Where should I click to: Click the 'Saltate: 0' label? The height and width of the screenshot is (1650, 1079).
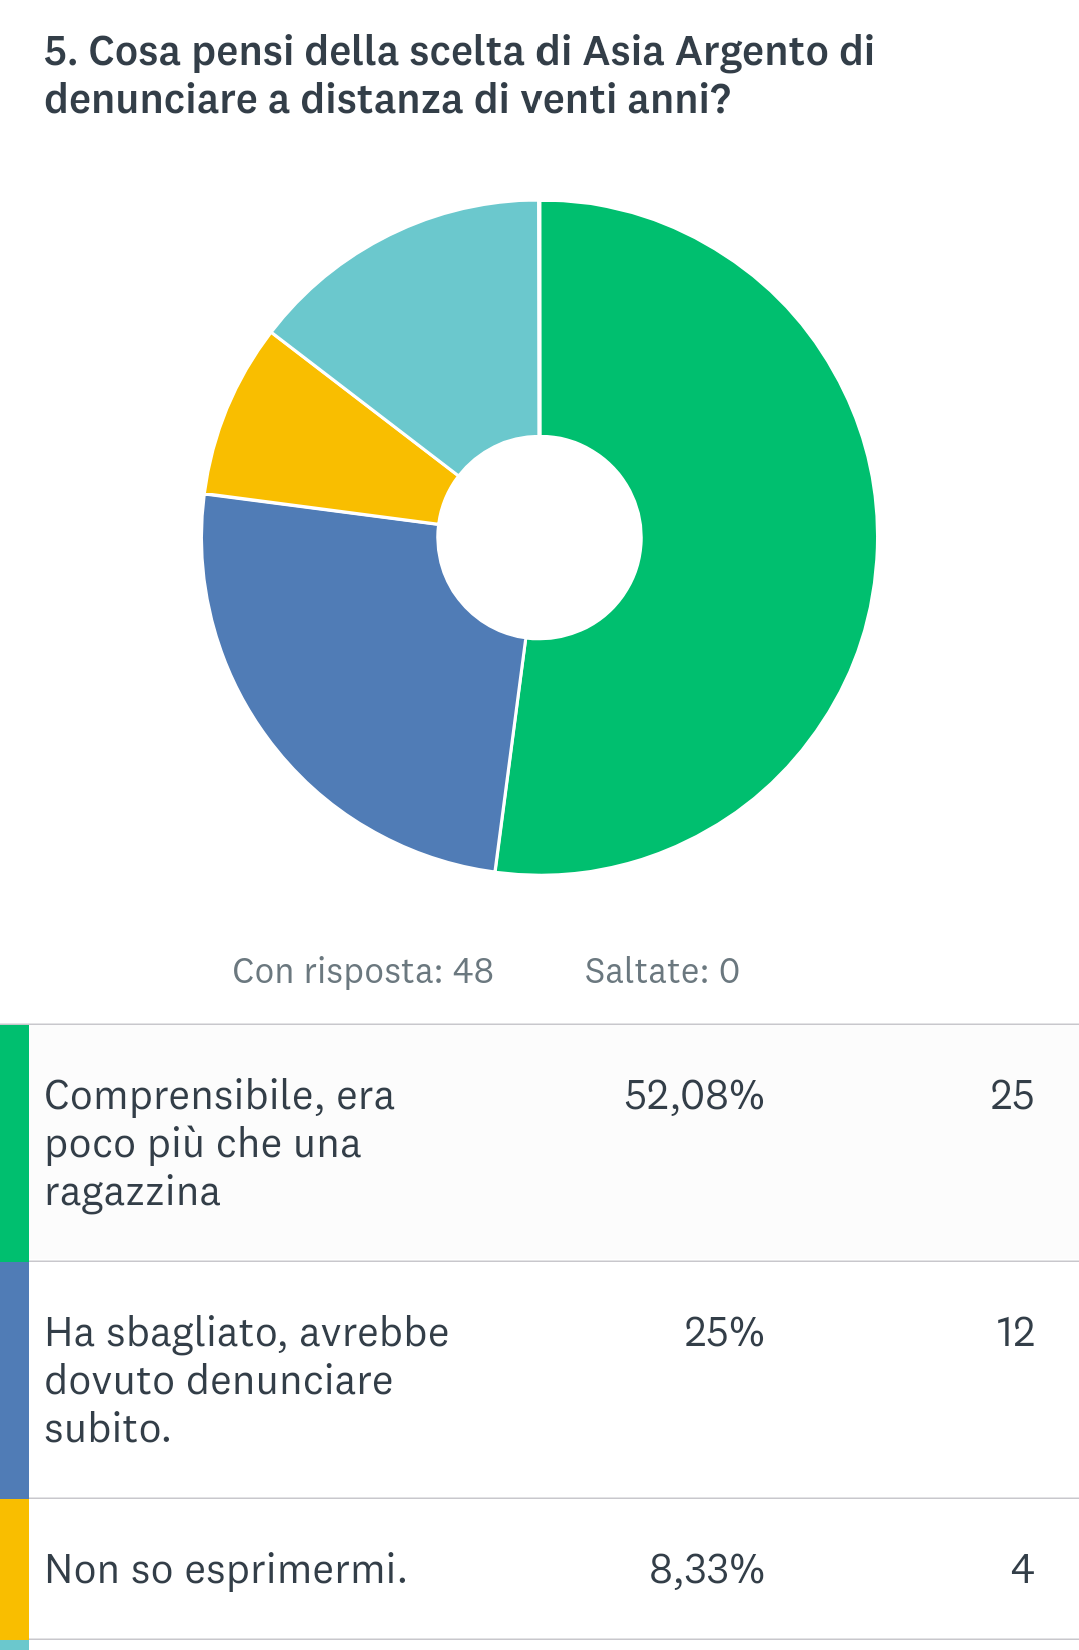coord(662,971)
